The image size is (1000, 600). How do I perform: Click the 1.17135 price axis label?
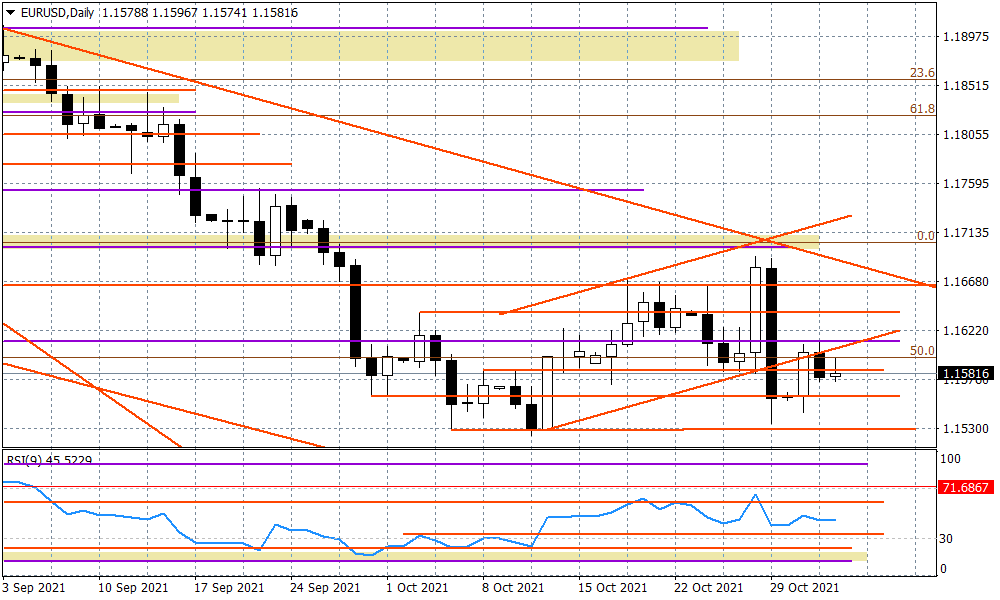click(x=966, y=233)
